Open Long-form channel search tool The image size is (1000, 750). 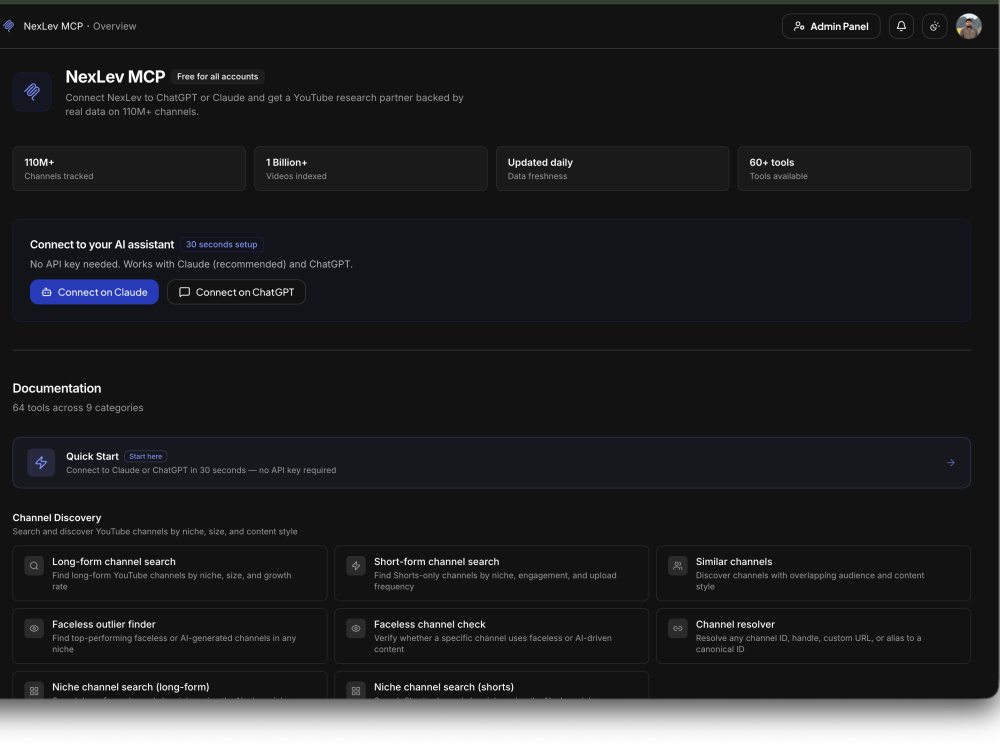(x=170, y=573)
